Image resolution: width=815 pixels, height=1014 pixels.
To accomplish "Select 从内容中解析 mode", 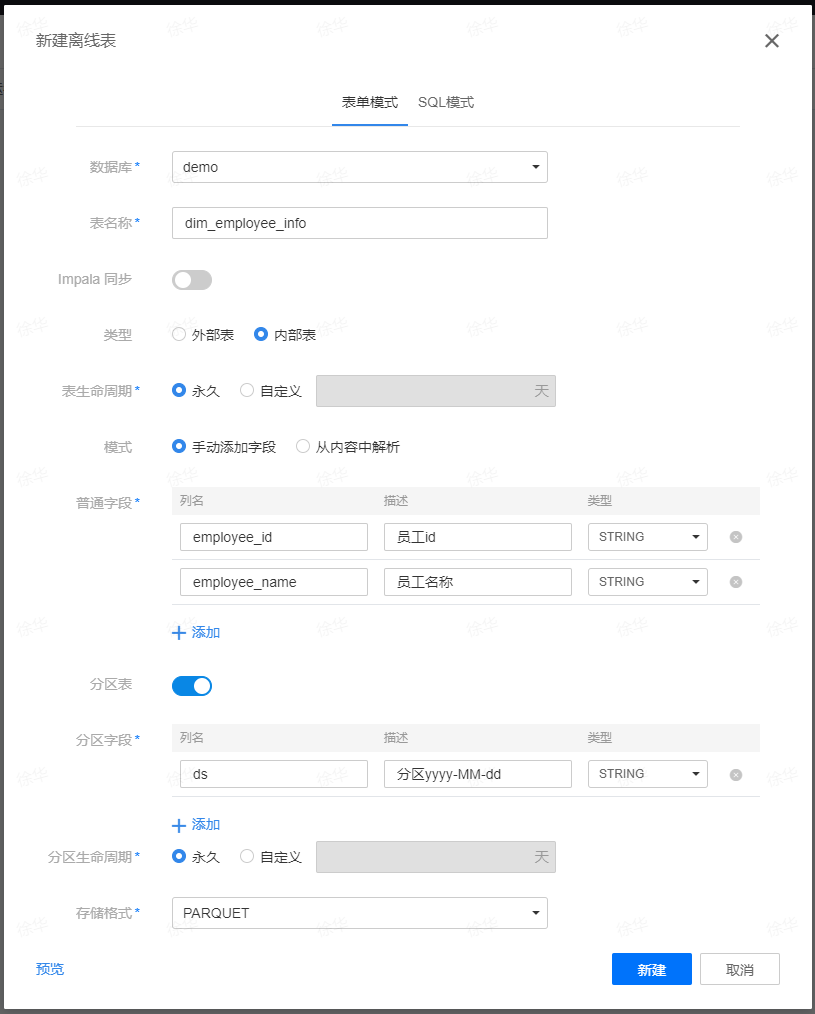I will 348,447.
